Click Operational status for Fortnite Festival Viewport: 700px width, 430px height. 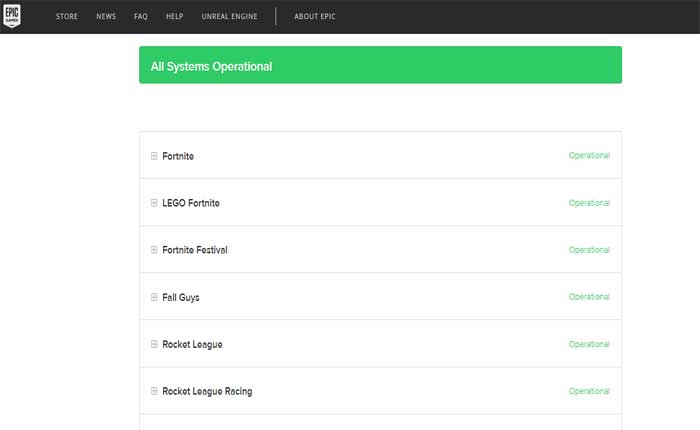click(589, 250)
